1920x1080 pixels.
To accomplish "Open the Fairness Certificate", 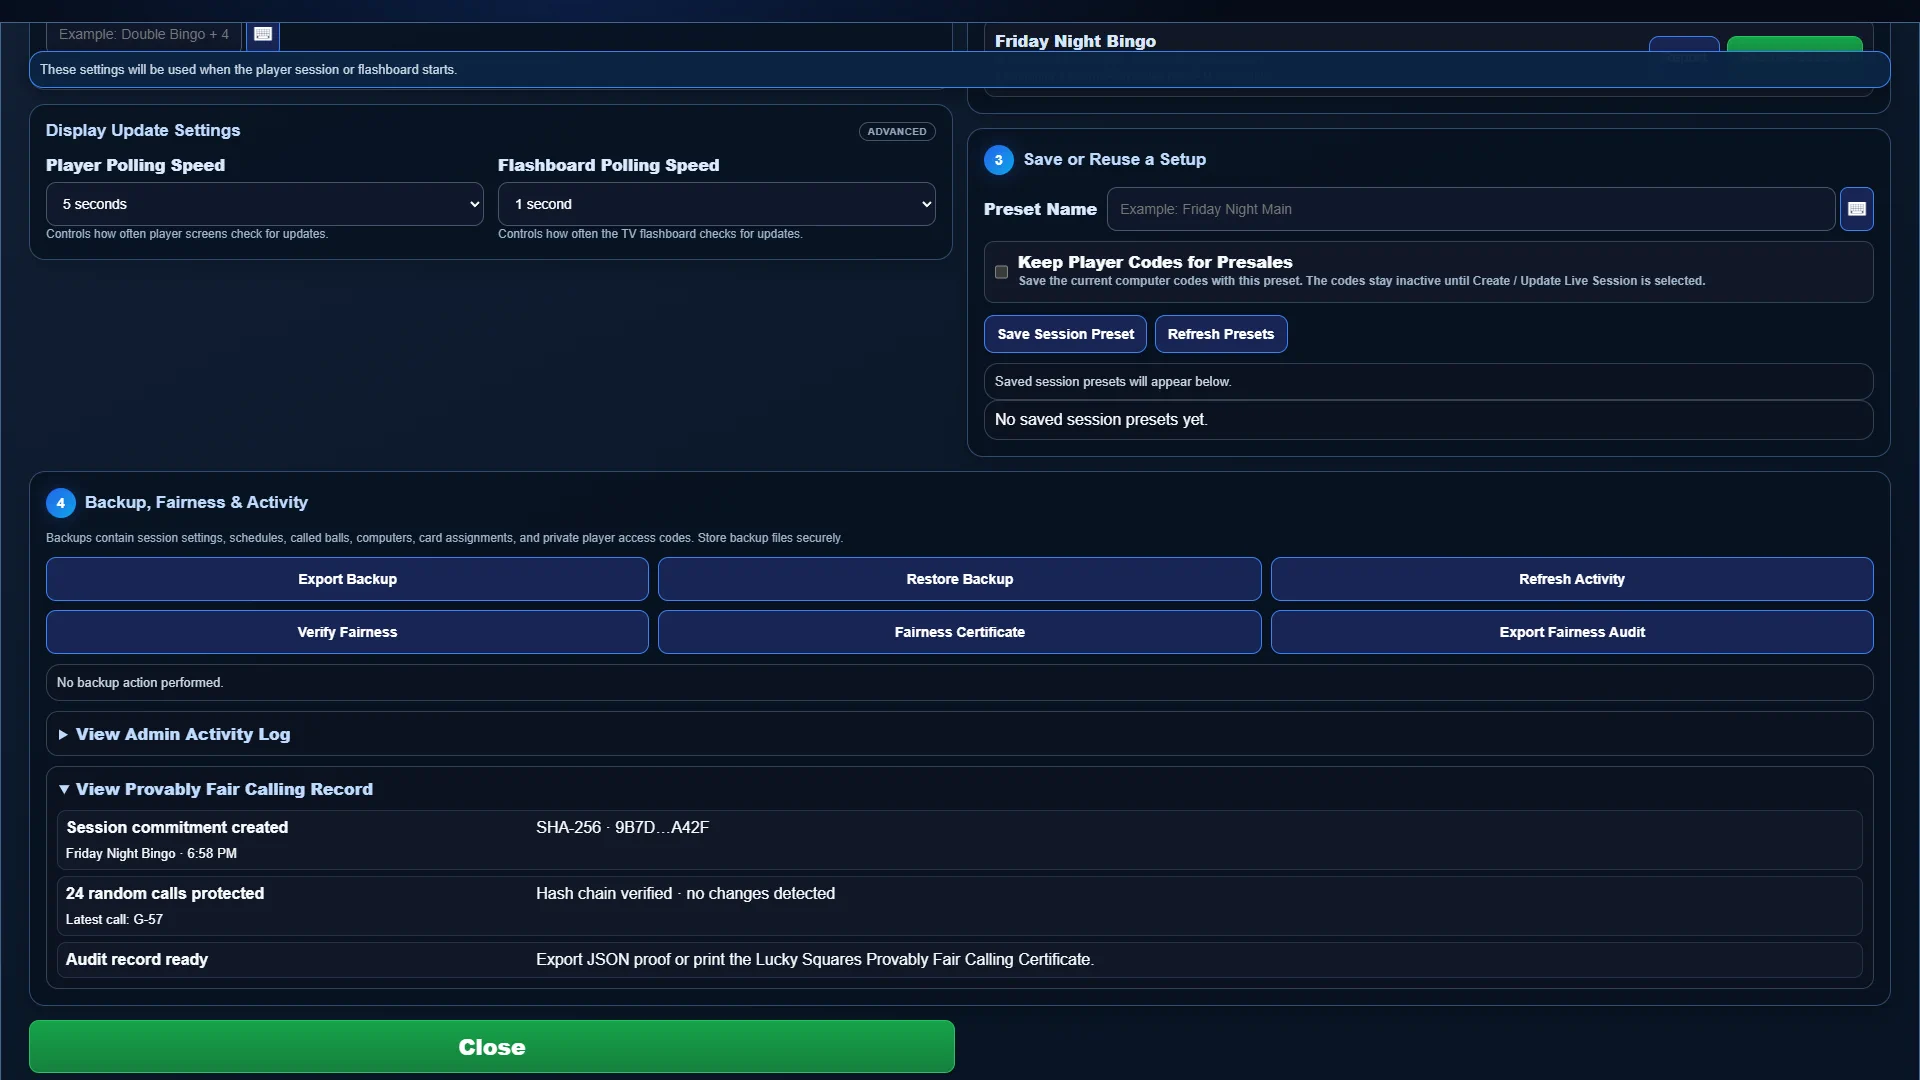I will click(x=959, y=632).
